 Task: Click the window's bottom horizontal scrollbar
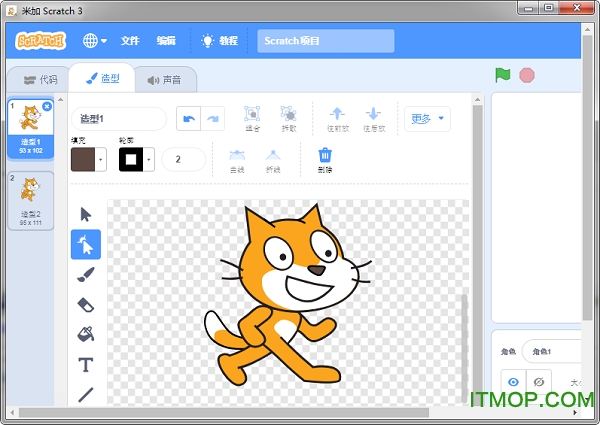[224, 412]
